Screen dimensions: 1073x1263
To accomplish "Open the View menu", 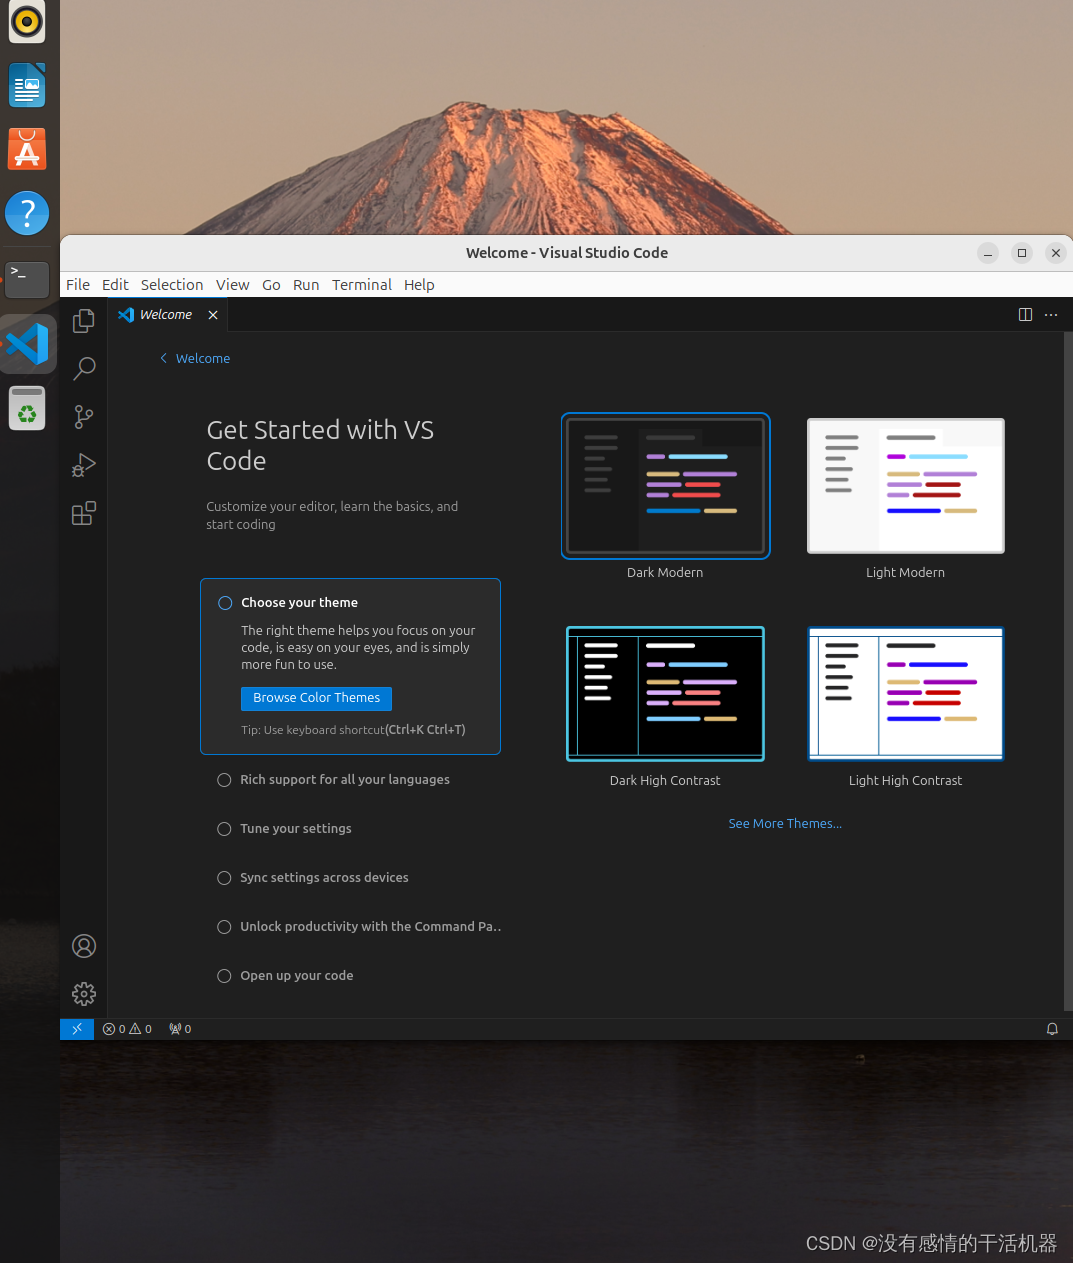I will pyautogui.click(x=233, y=285).
